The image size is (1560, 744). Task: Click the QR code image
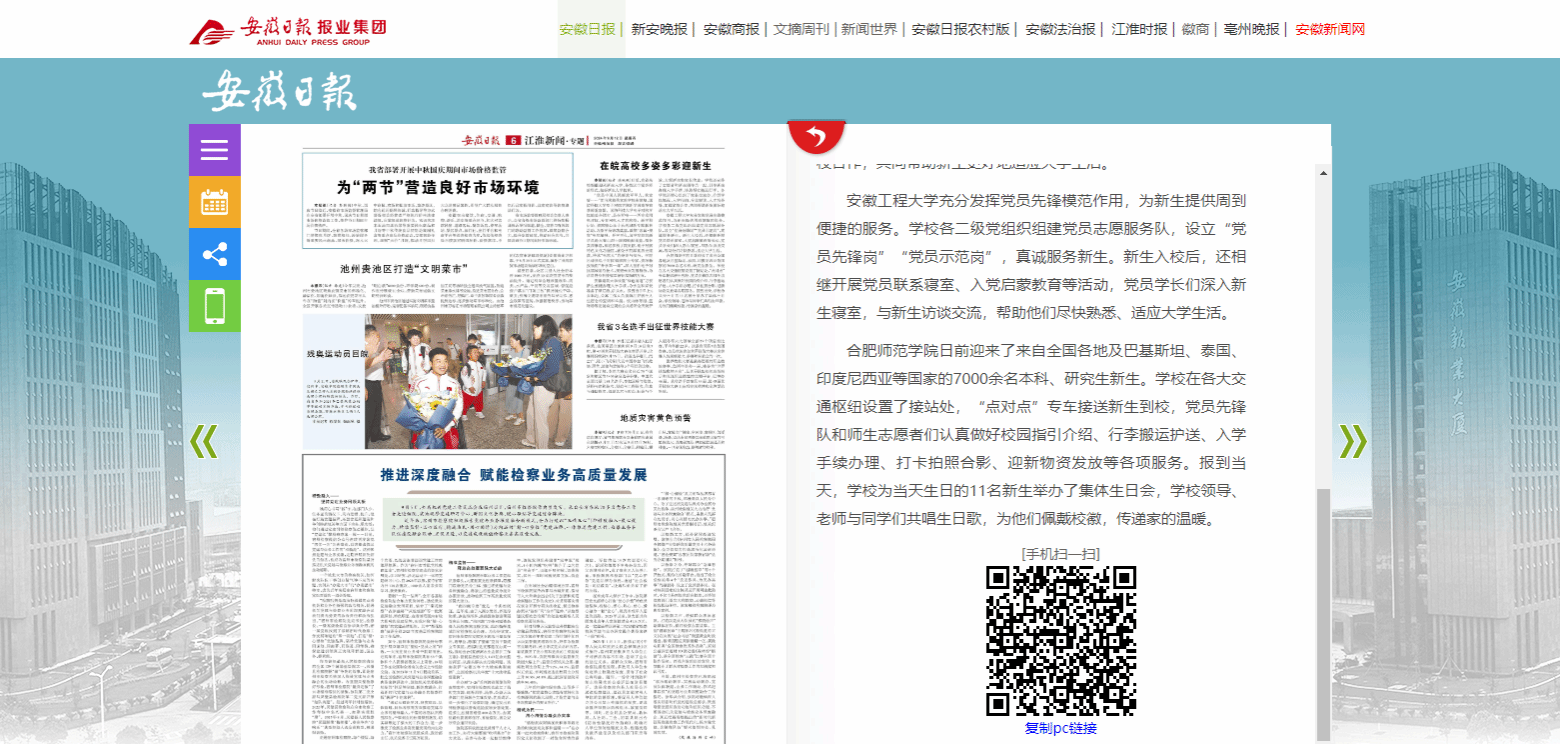(x=1061, y=640)
